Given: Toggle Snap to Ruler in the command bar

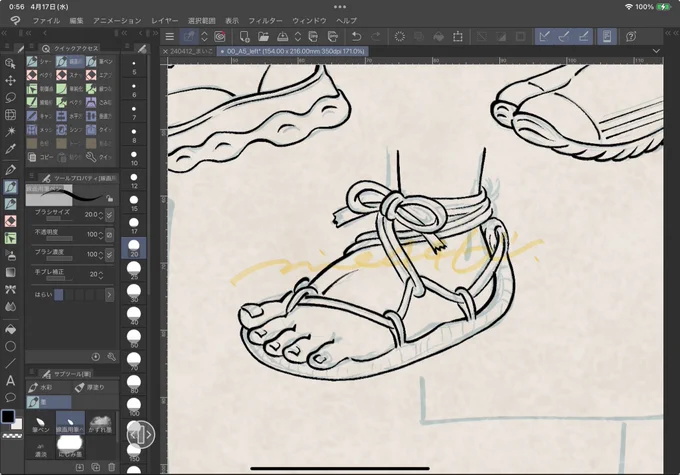Looking at the screenshot, I should [x=544, y=37].
